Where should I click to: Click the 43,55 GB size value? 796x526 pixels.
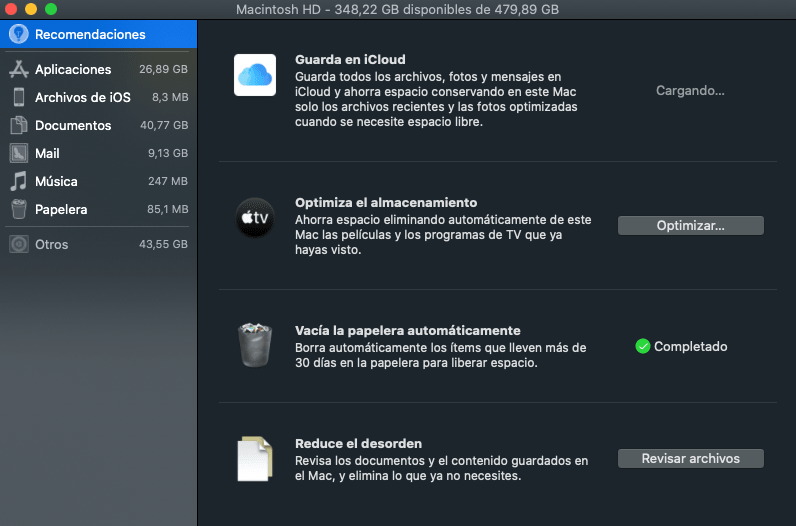[x=163, y=244]
